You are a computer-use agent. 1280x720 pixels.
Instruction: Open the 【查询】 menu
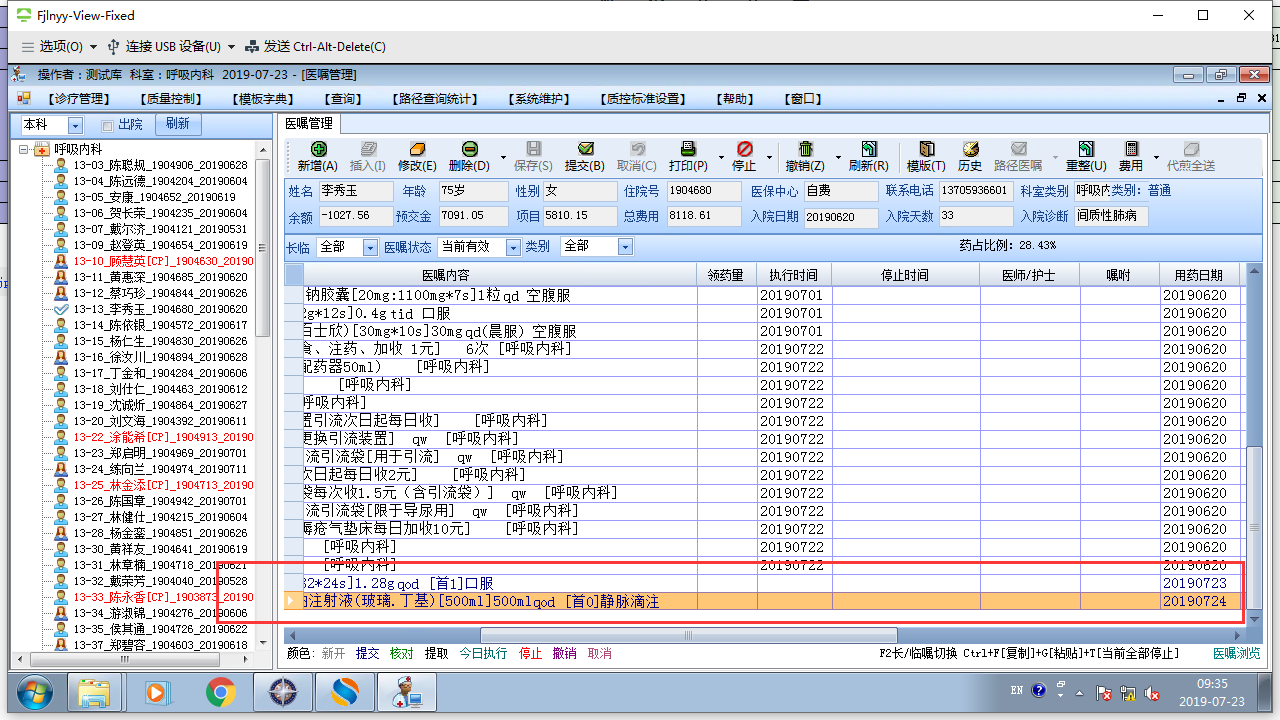(x=343, y=99)
